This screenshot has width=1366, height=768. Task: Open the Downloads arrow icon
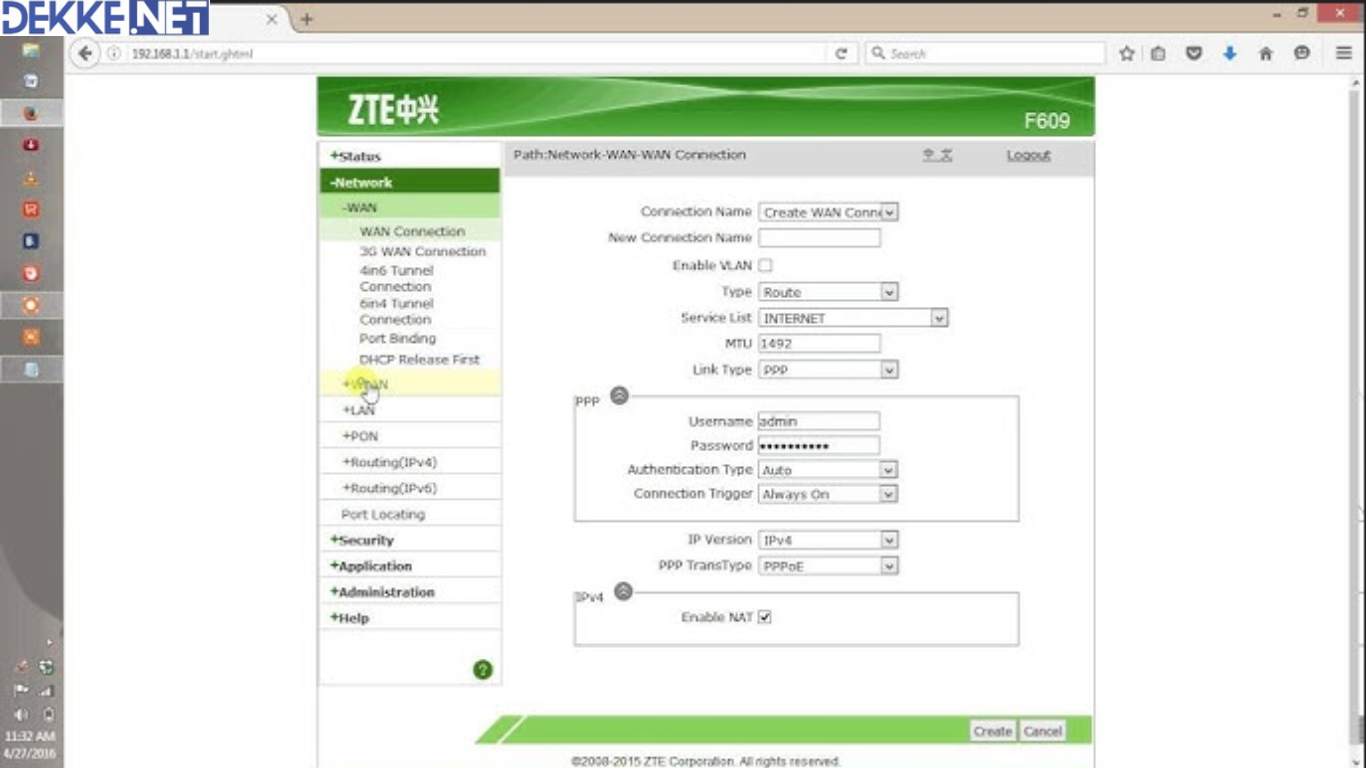pyautogui.click(x=1230, y=54)
